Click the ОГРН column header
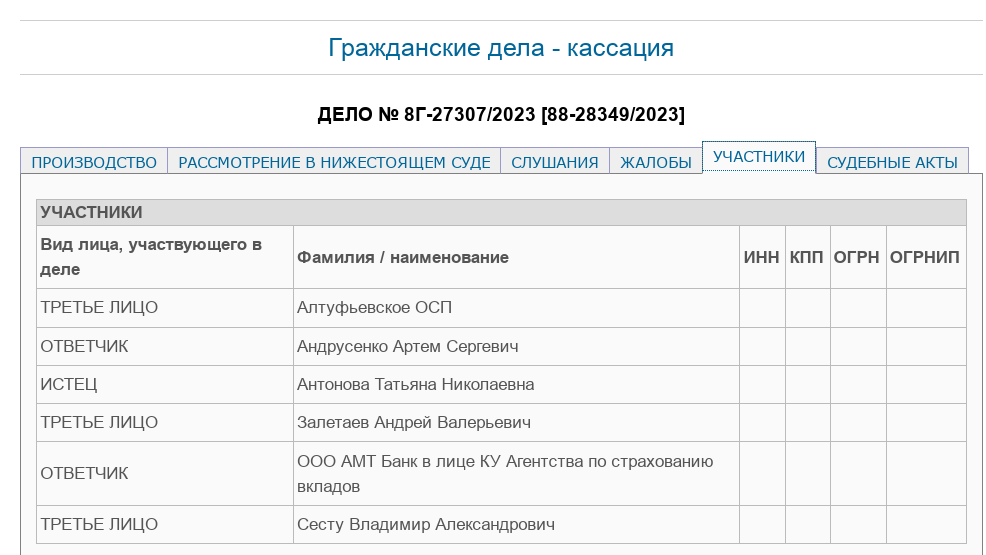This screenshot has height=555, width=986. coord(857,257)
